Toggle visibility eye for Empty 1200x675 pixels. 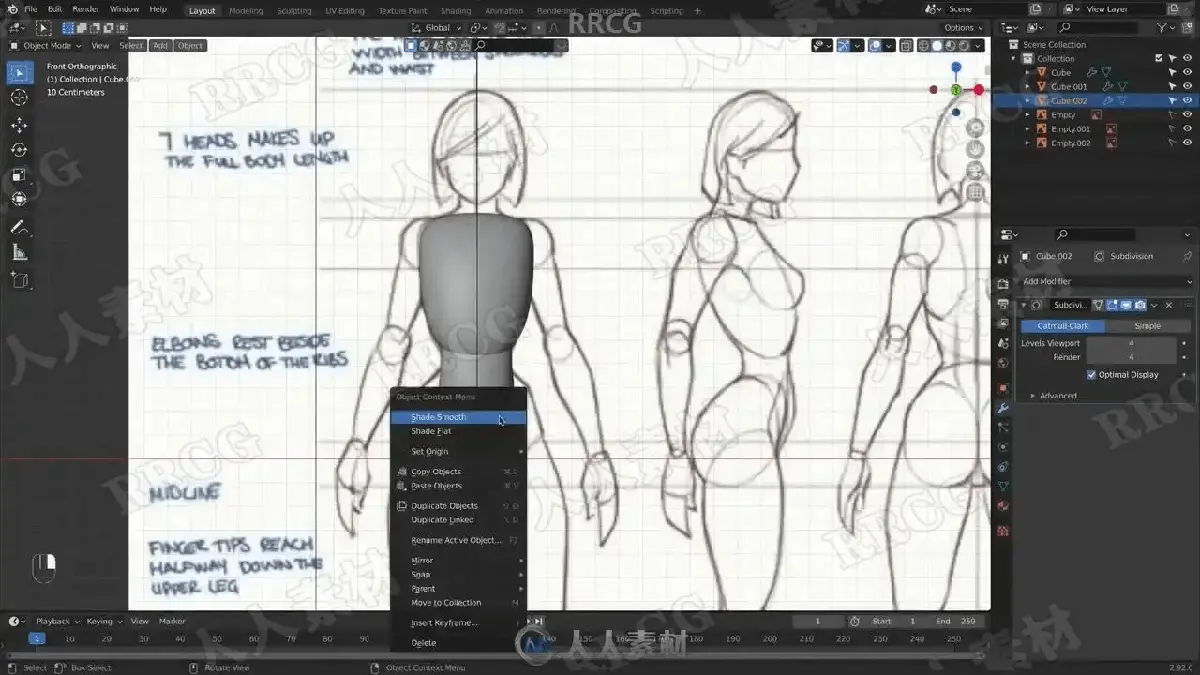coord(1187,114)
